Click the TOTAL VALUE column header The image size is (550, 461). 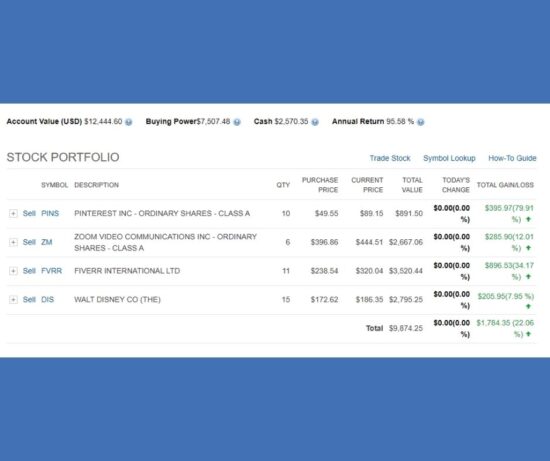412,185
